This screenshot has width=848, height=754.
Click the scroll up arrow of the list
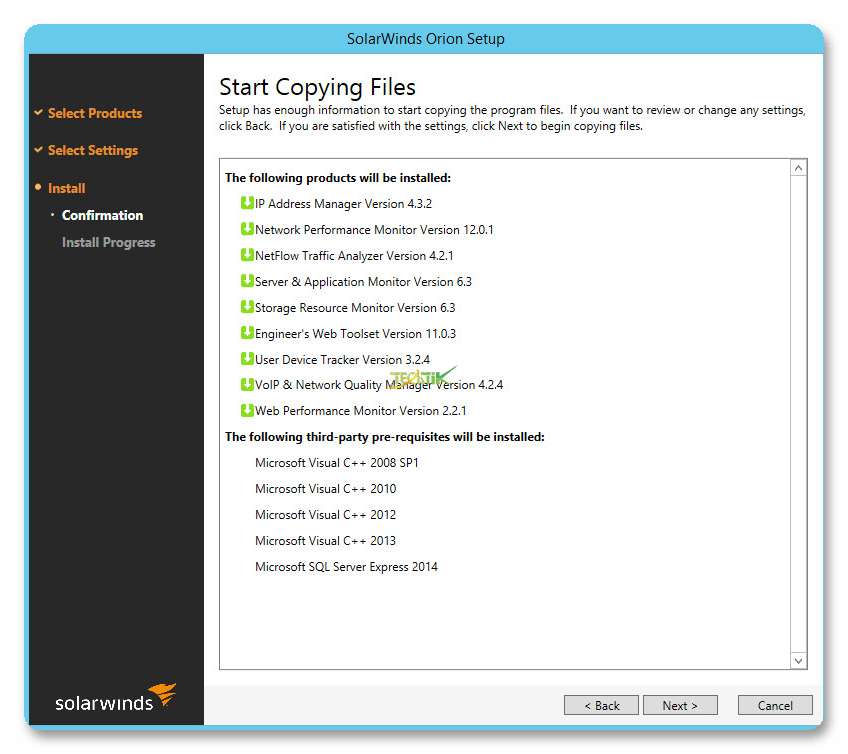(798, 168)
